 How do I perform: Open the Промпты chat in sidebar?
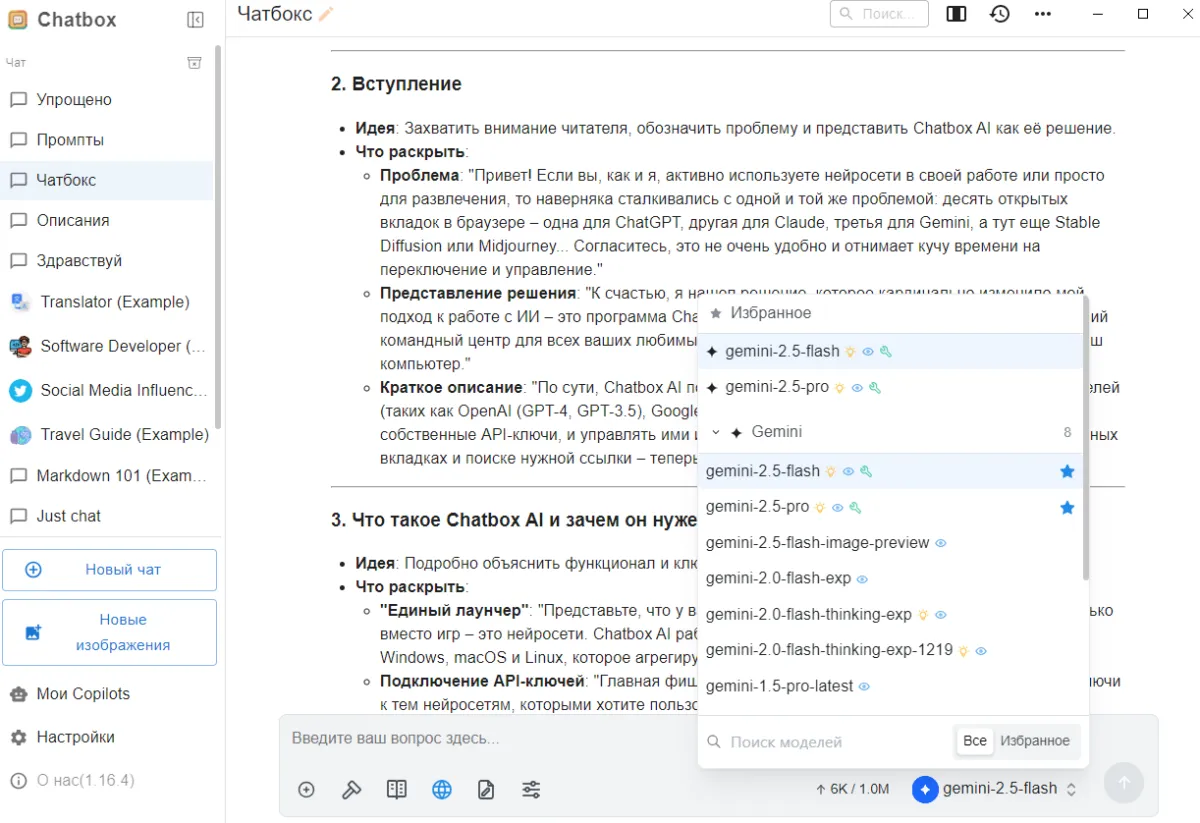(x=70, y=140)
